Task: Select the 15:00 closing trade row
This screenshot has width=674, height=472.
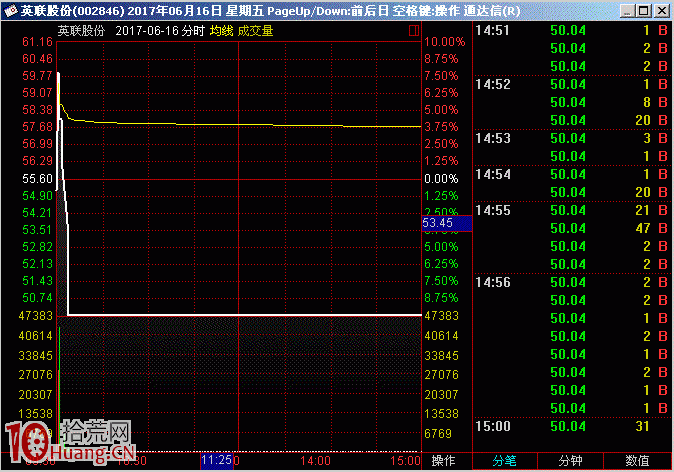Action: 572,426
